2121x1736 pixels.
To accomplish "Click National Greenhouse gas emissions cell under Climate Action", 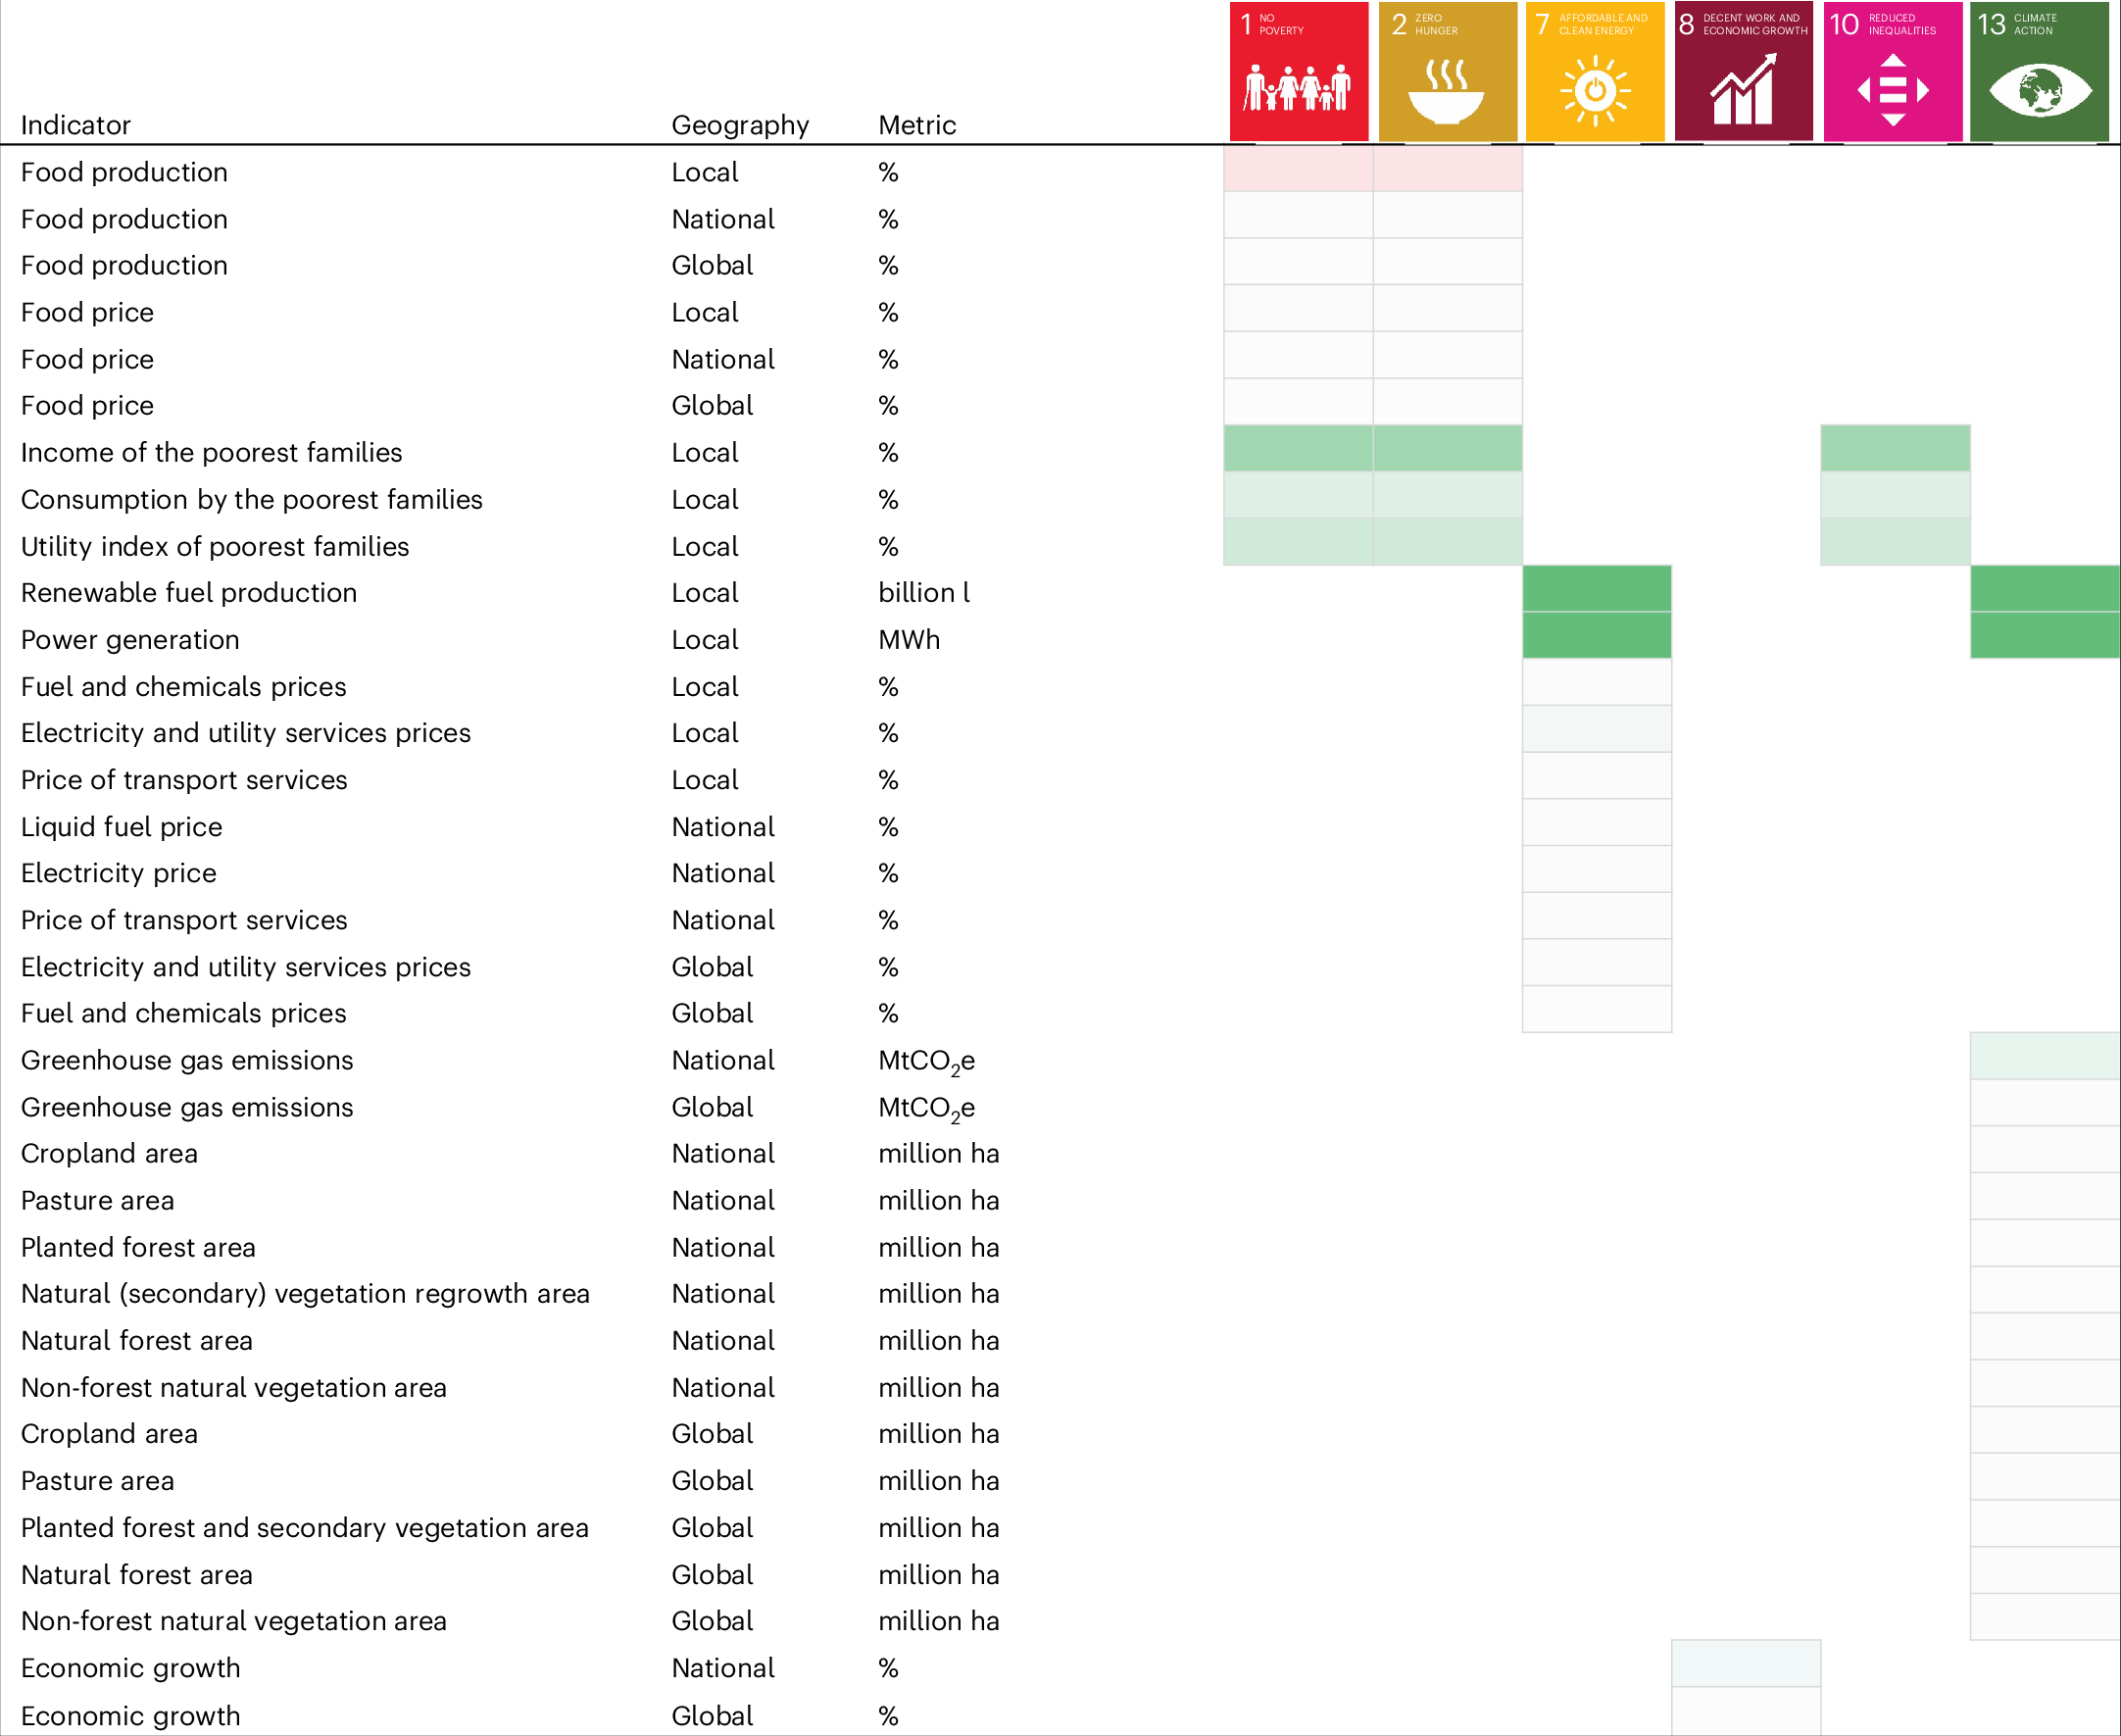I will click(2044, 1056).
